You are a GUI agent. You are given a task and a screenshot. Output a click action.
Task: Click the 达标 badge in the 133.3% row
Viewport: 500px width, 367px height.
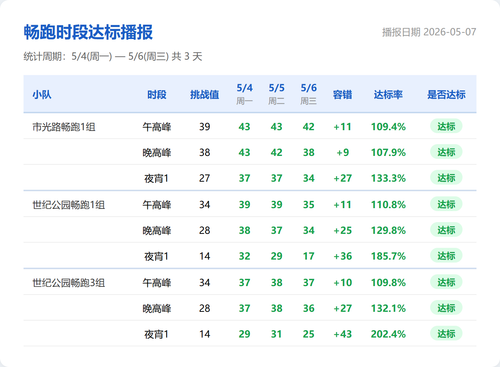point(446,178)
